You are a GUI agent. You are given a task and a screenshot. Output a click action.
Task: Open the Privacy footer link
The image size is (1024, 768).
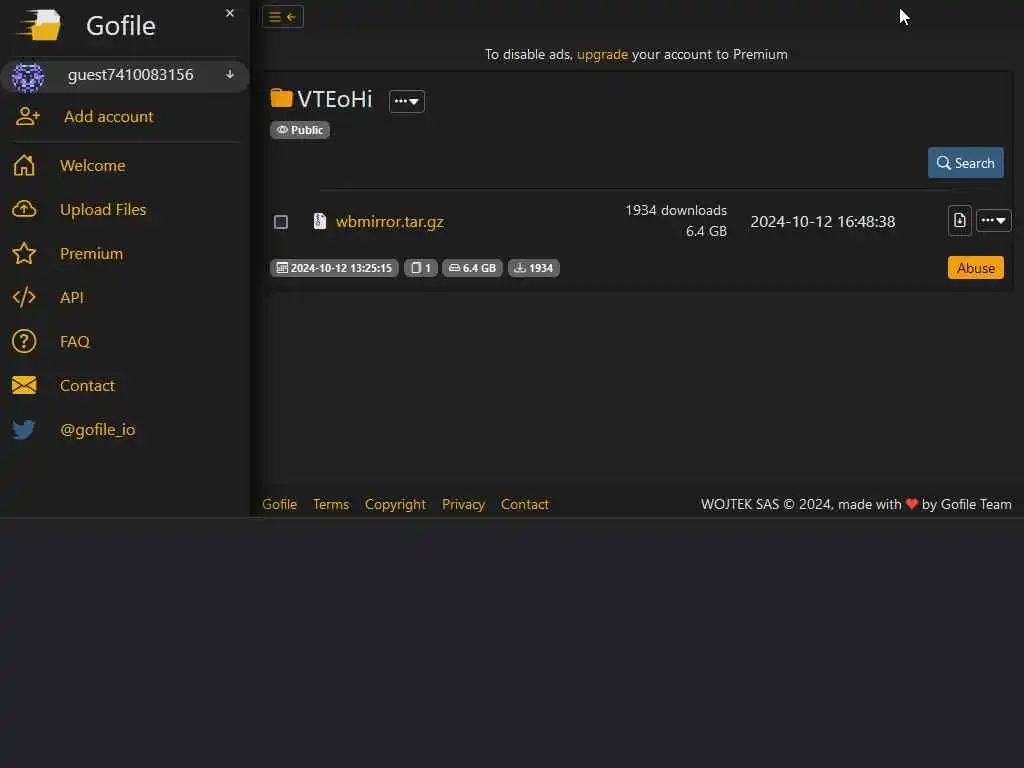[464, 504]
